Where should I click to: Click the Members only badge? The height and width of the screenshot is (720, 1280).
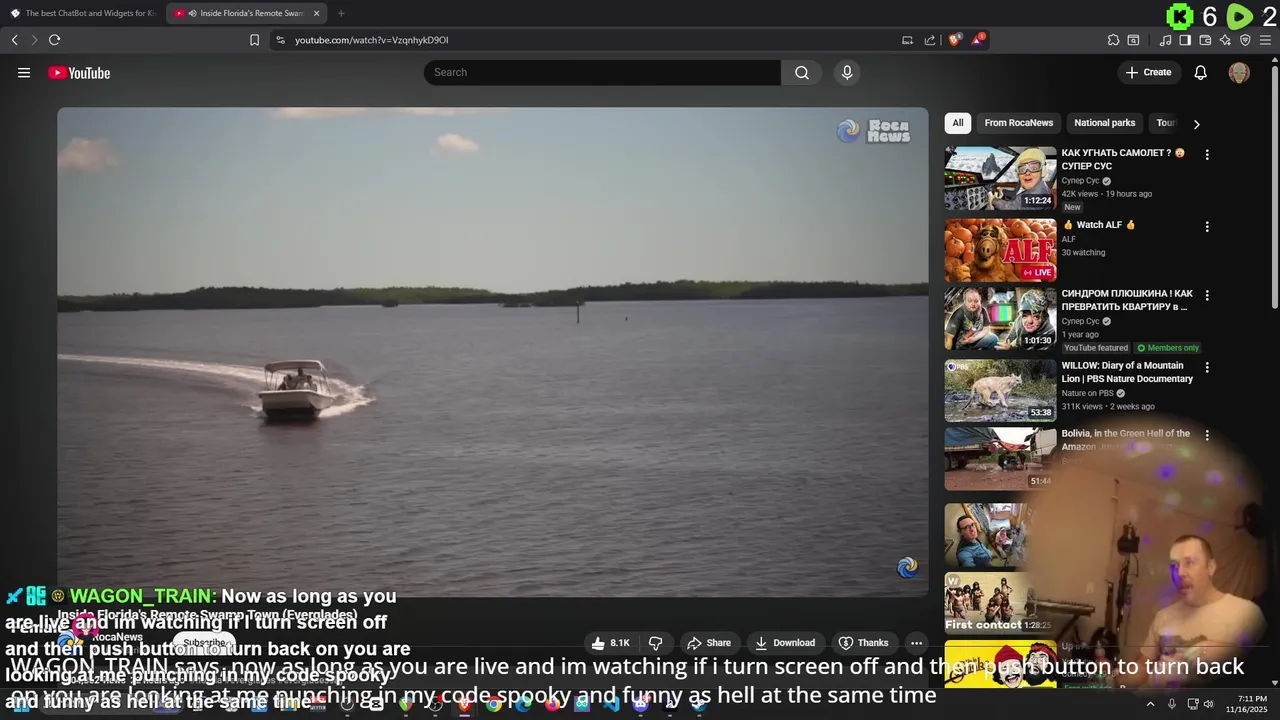click(x=1168, y=348)
